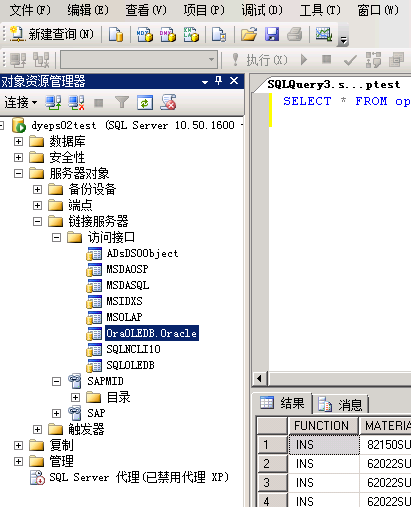This screenshot has height=507, width=411.
Task: Click the parse checkmark icon
Action: coord(350,60)
